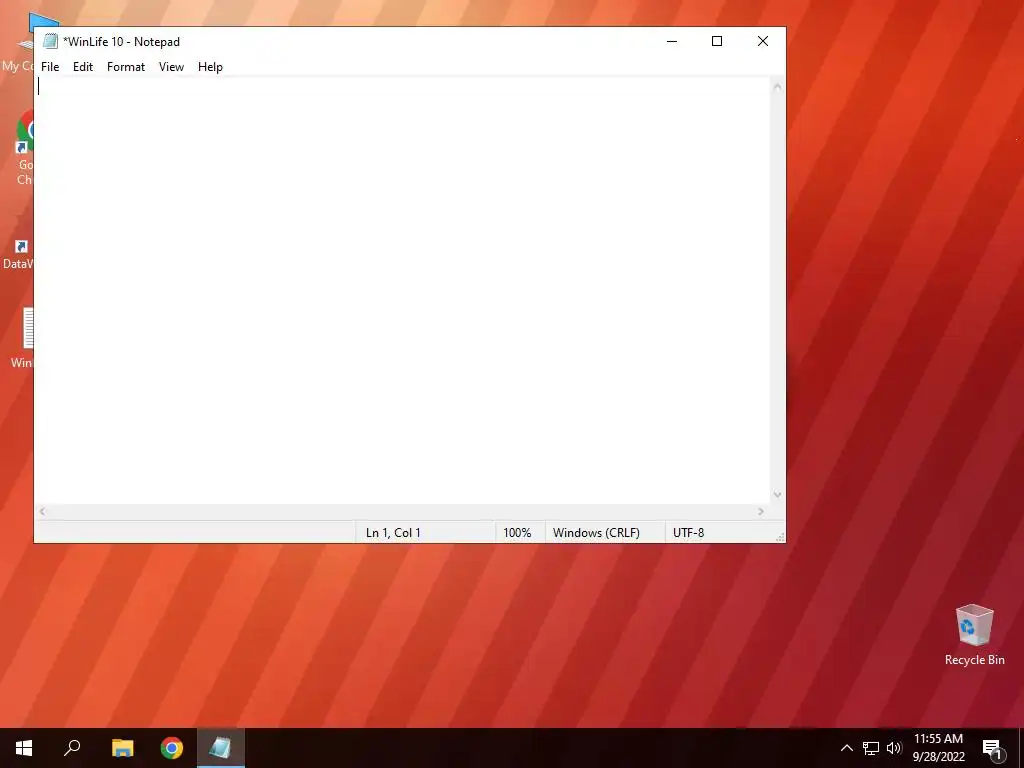The image size is (1024, 768).
Task: Open the notification center icon
Action: click(992, 748)
